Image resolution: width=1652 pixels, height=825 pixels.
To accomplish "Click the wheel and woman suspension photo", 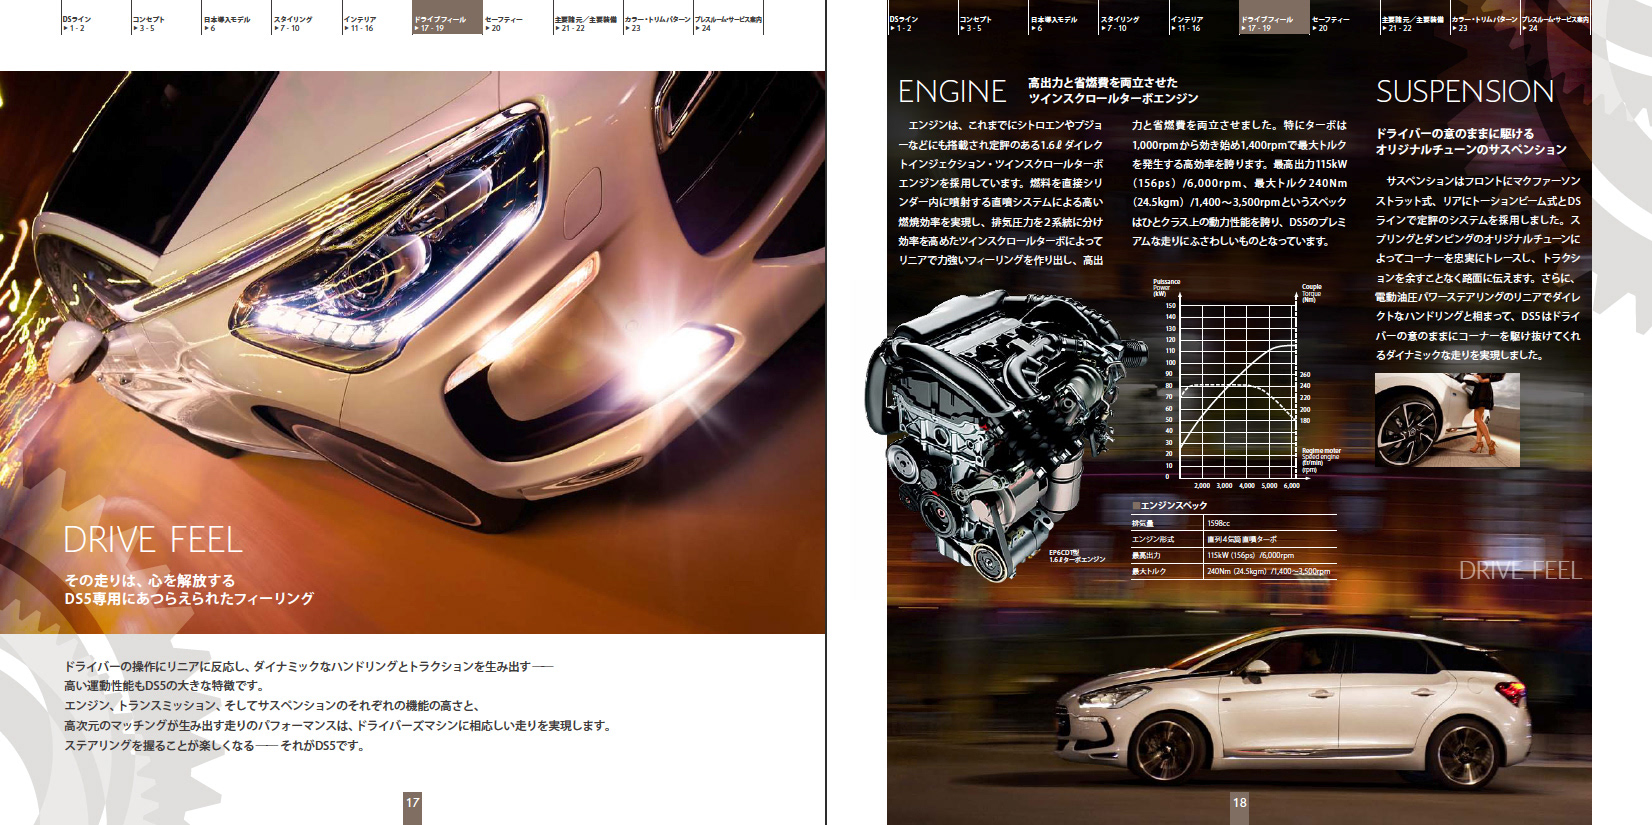I will click(1447, 420).
